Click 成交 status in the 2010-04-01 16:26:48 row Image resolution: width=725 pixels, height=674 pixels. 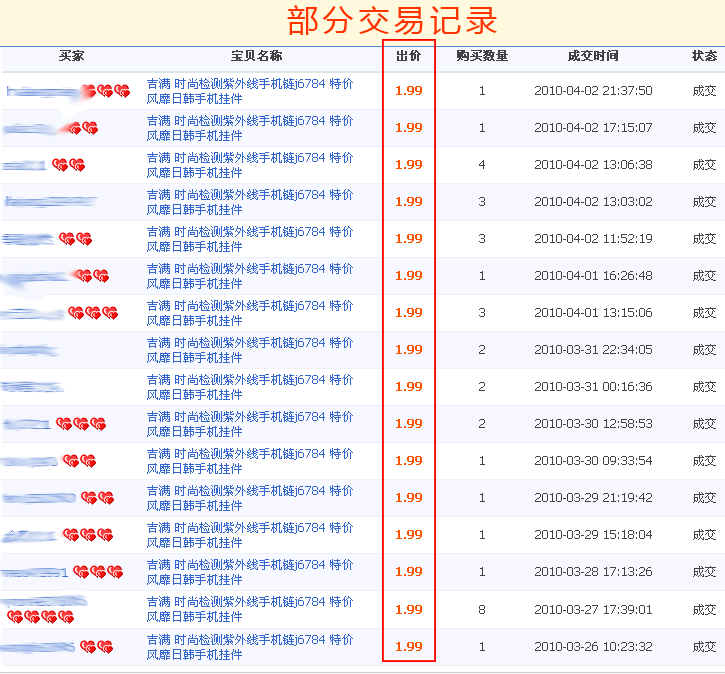[704, 276]
